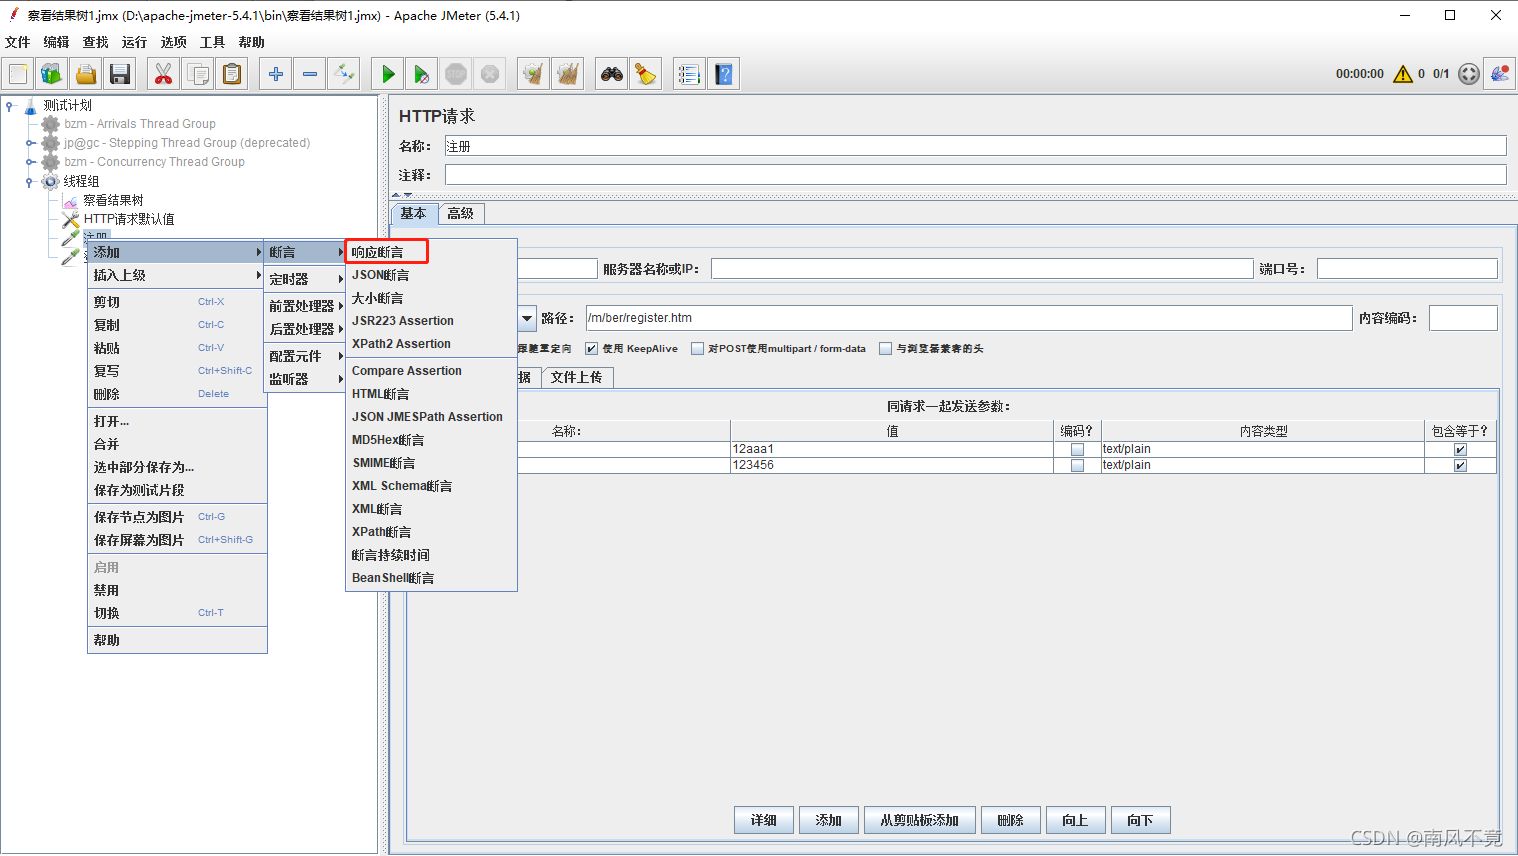Expand 定时器 submenu
Viewport: 1518px width, 856px height.
coord(304,279)
